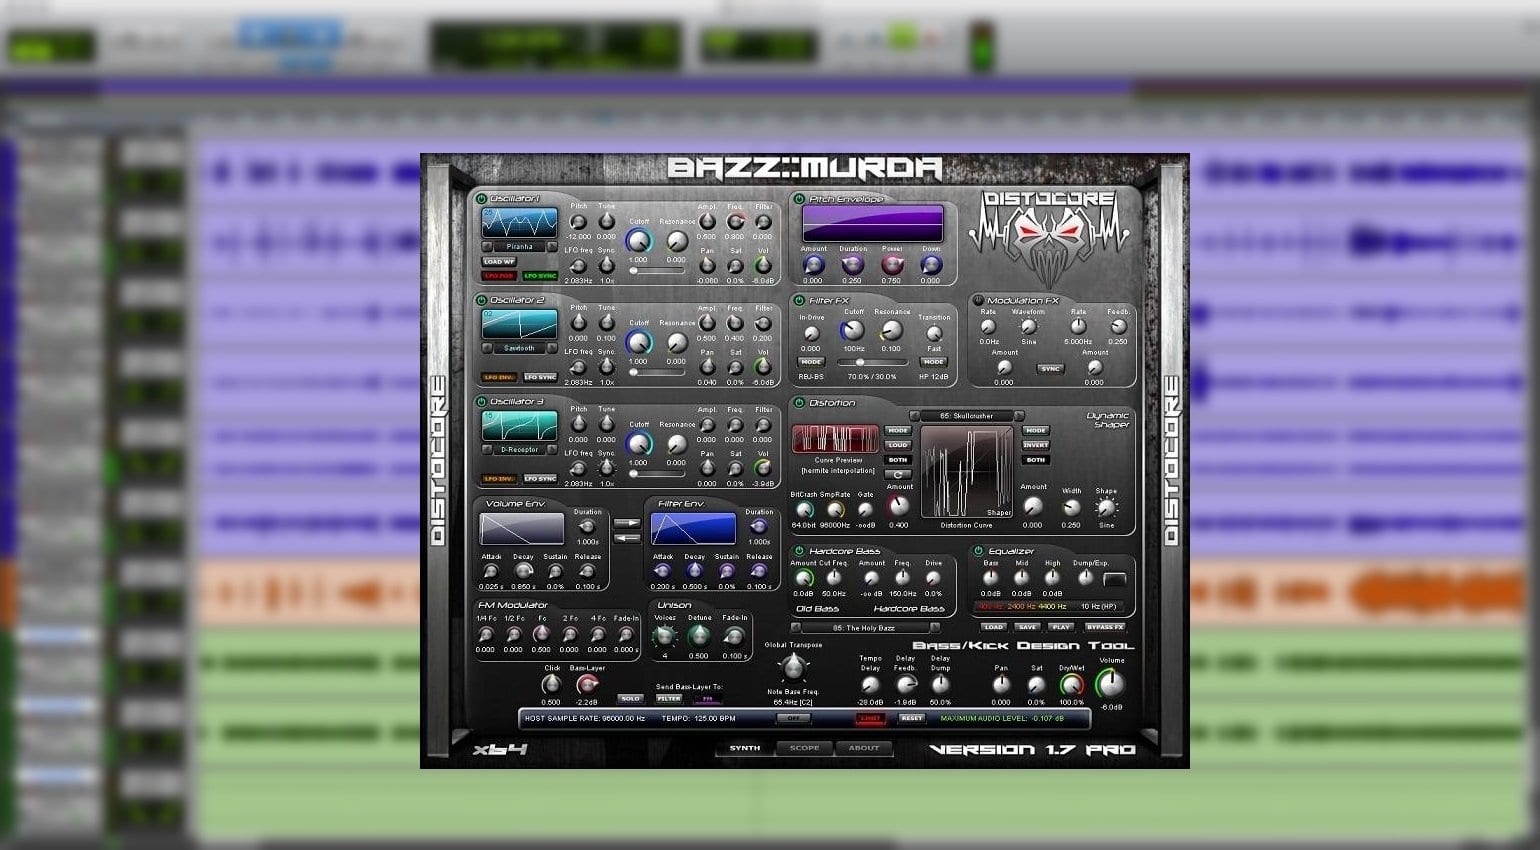
Task: Click LOAD WF in Oscillator 1
Action: (499, 262)
